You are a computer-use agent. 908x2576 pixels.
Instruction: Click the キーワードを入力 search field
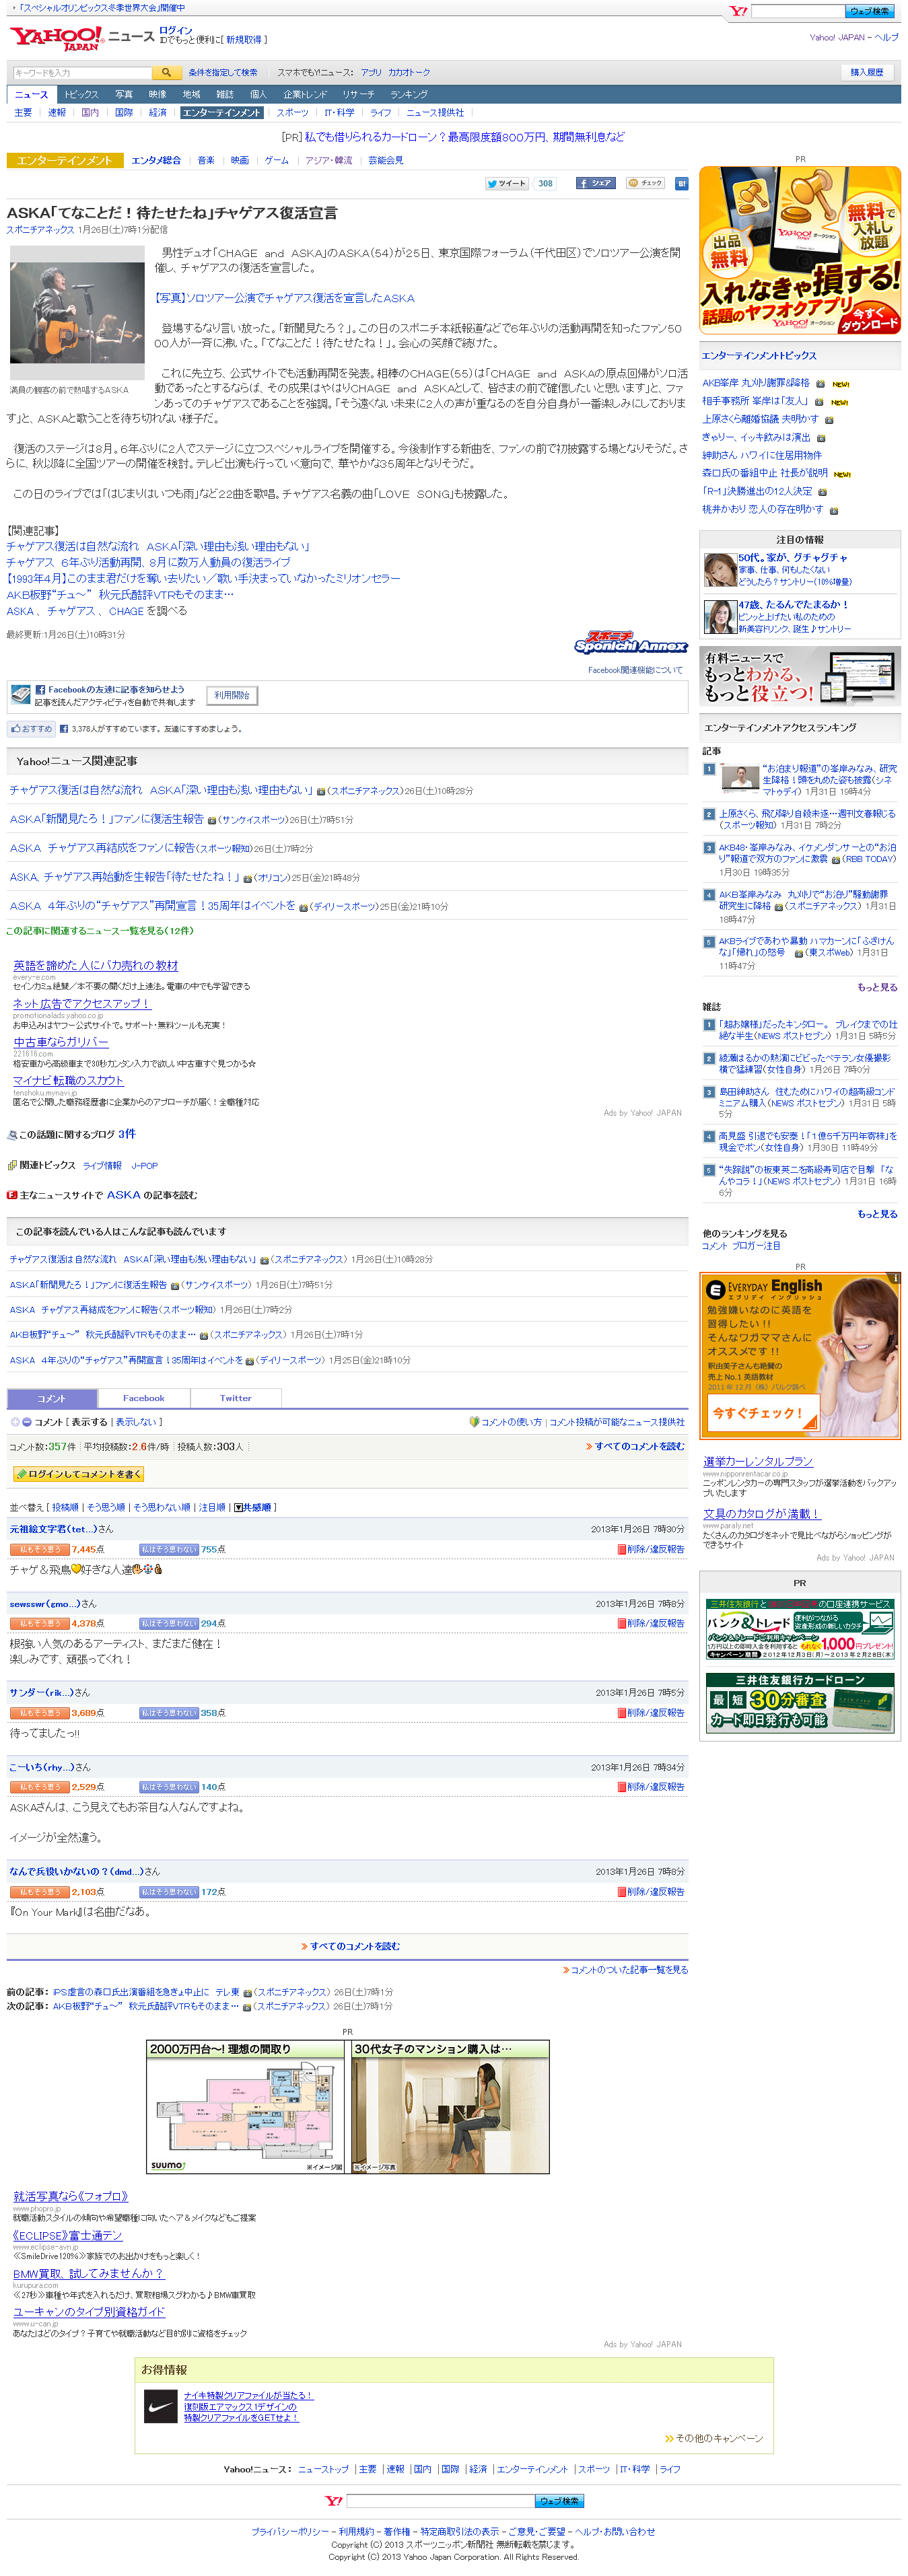pyautogui.click(x=82, y=73)
